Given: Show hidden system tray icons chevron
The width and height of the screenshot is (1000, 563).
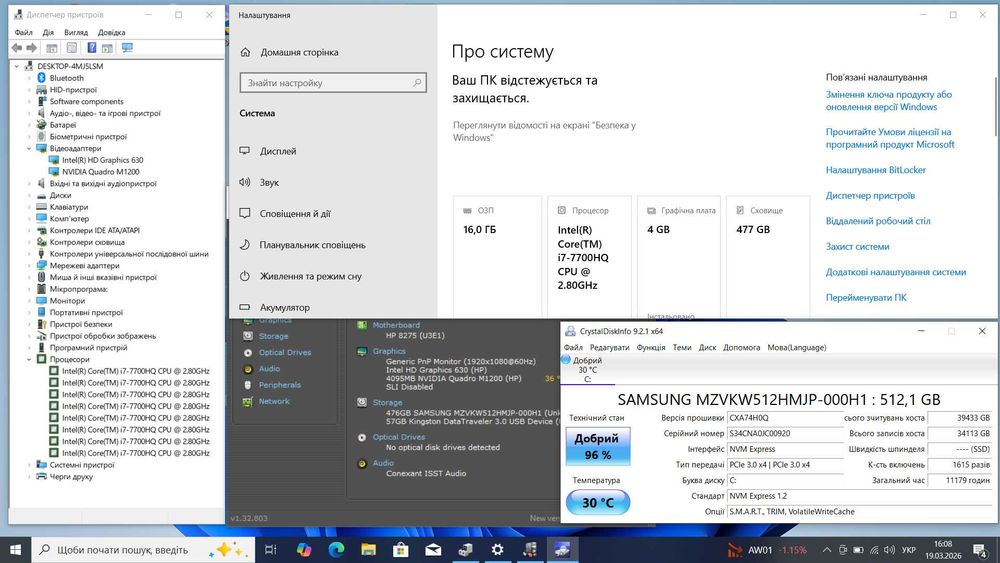Looking at the screenshot, I should click(x=827, y=550).
